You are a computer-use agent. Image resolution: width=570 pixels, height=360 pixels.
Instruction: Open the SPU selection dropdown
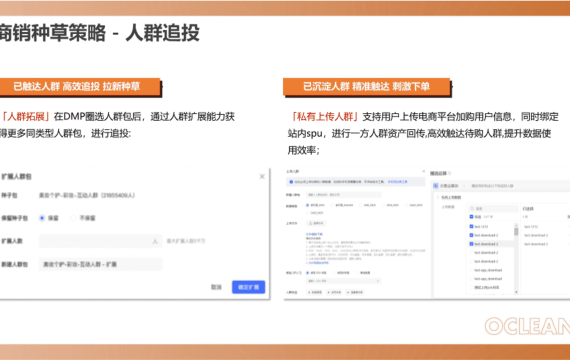pyautogui.click(x=344, y=281)
